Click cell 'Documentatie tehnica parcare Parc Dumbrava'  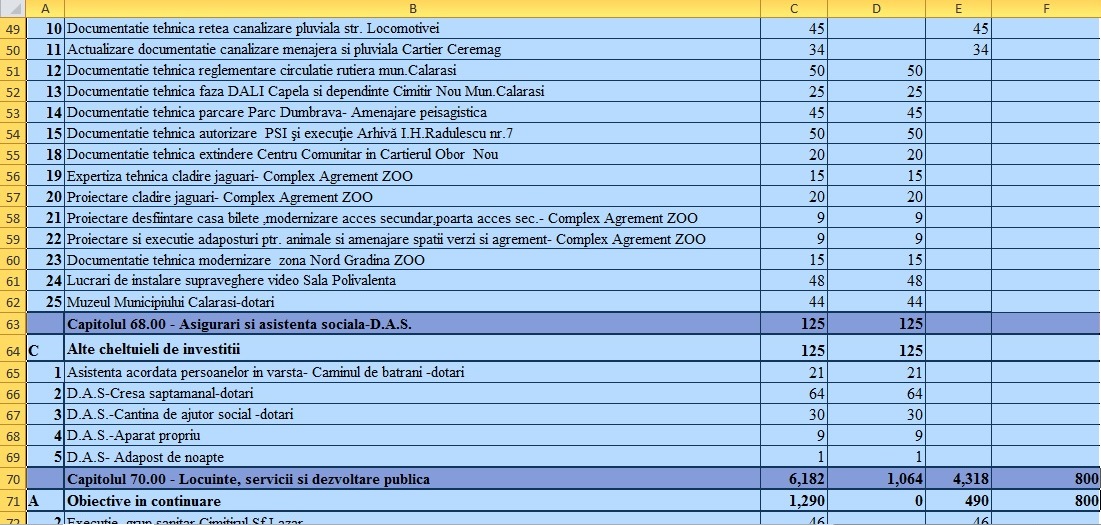412,113
